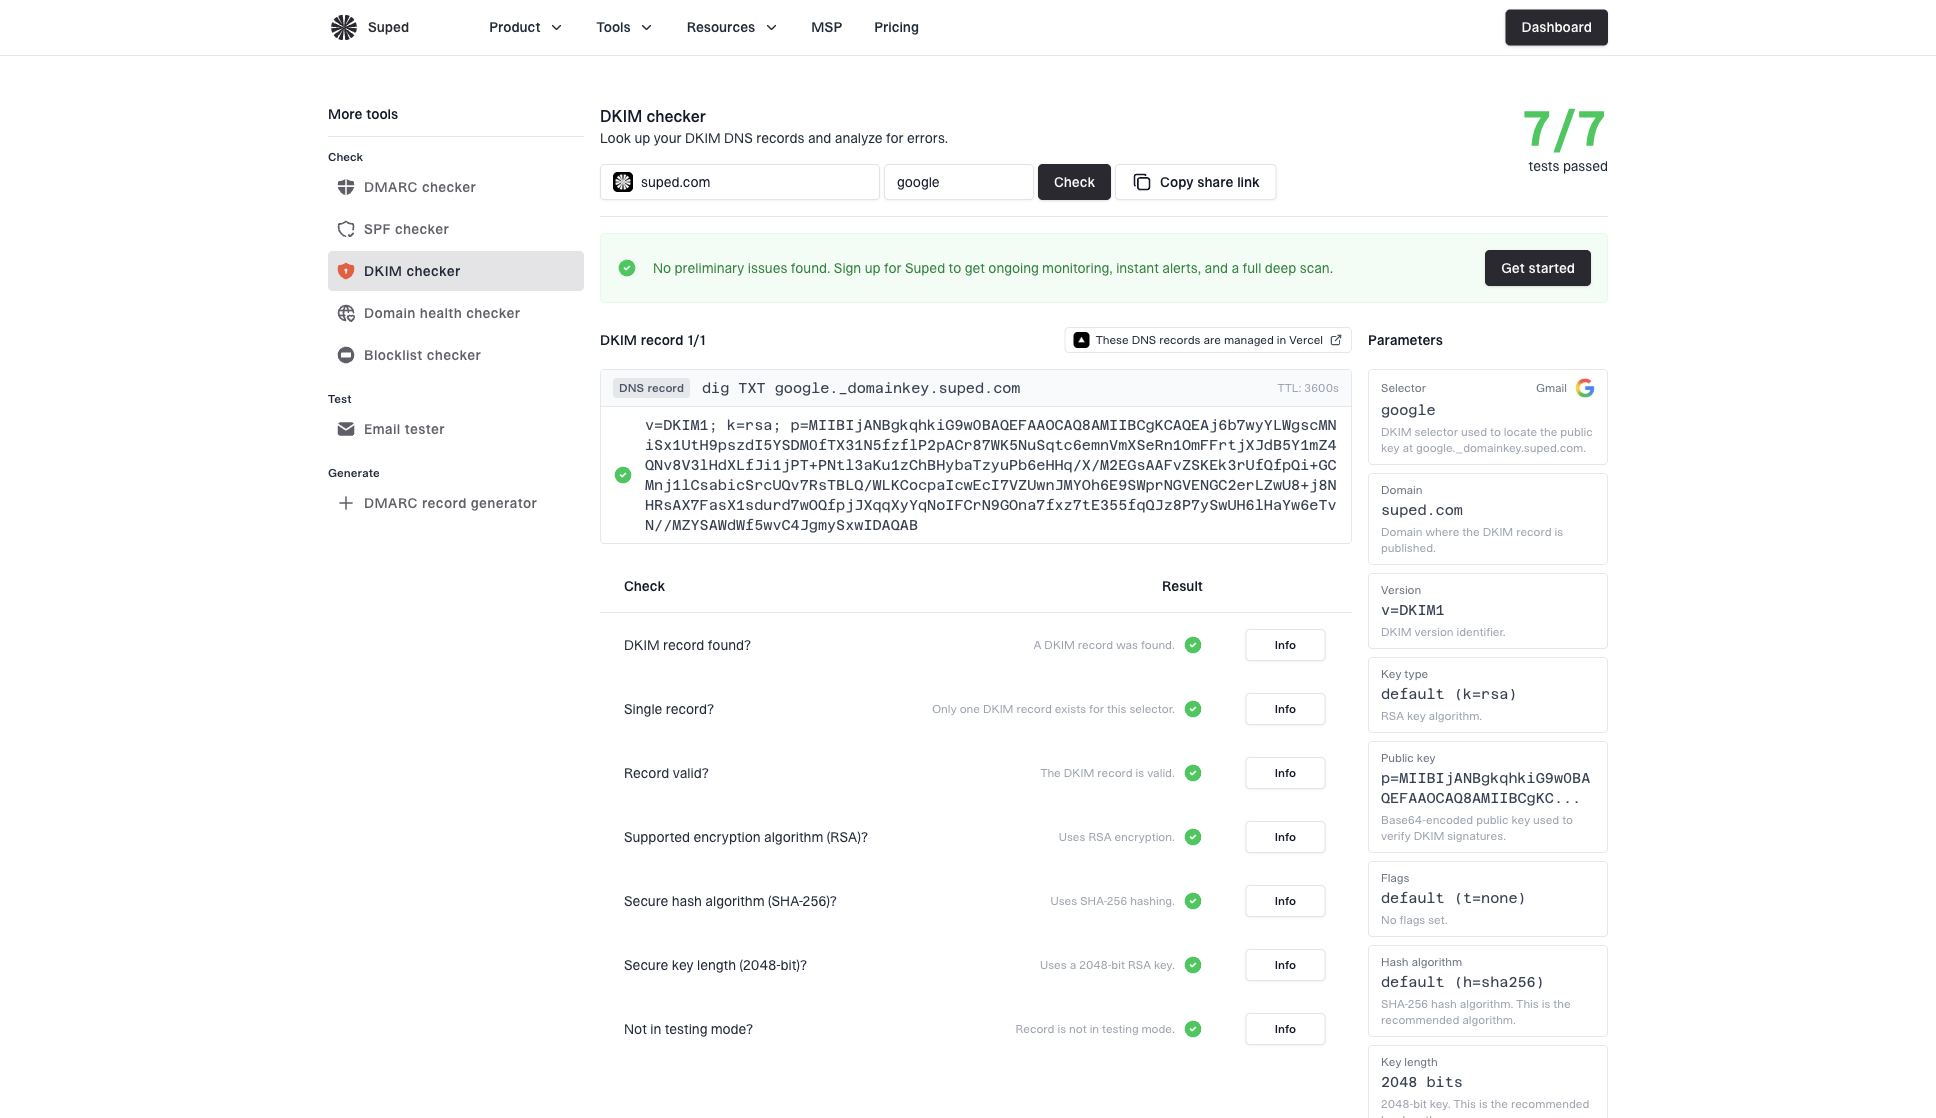This screenshot has width=1936, height=1118.
Task: Click the DKIM record 1/1 heading
Action: pyautogui.click(x=653, y=340)
